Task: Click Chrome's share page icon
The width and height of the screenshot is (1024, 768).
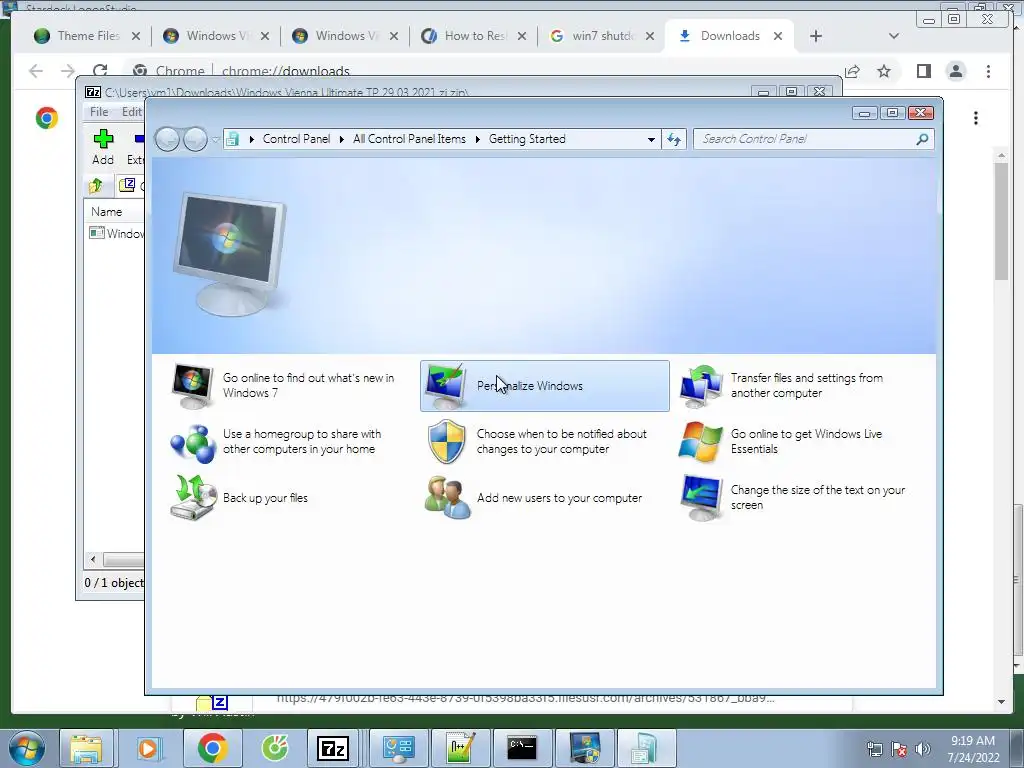Action: point(852,71)
